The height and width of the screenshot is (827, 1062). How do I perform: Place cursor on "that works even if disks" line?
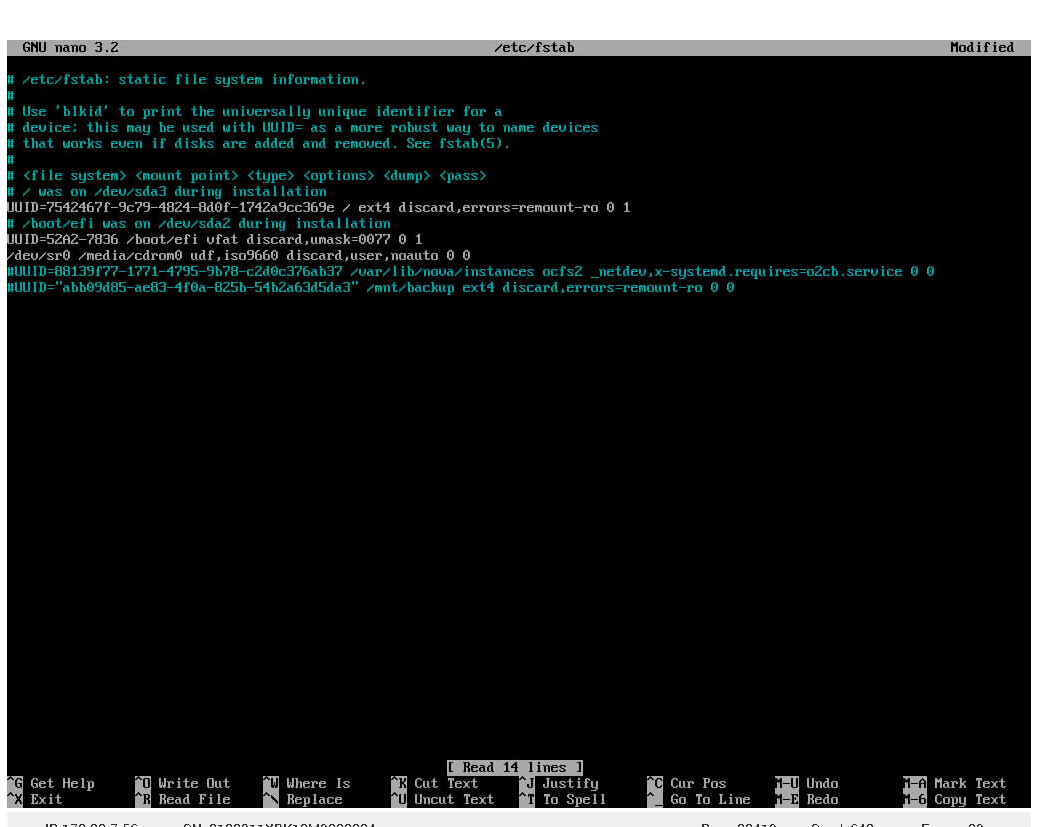click(259, 144)
